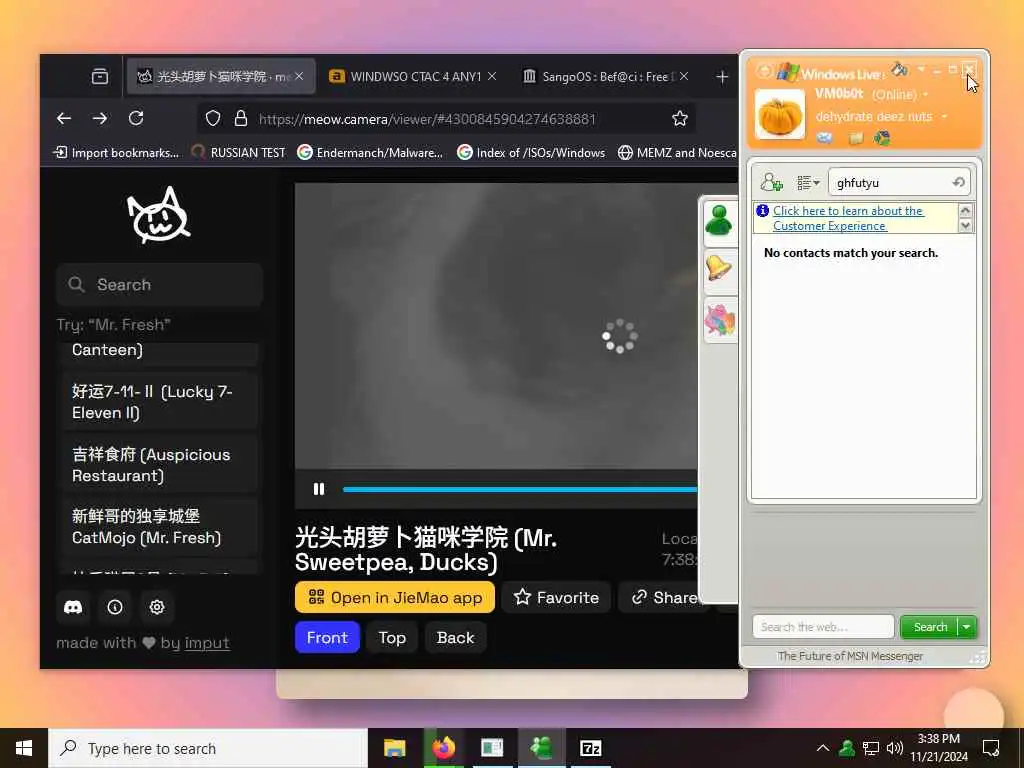Go back with the browser back arrow
This screenshot has height=768, width=1024.
click(63, 118)
